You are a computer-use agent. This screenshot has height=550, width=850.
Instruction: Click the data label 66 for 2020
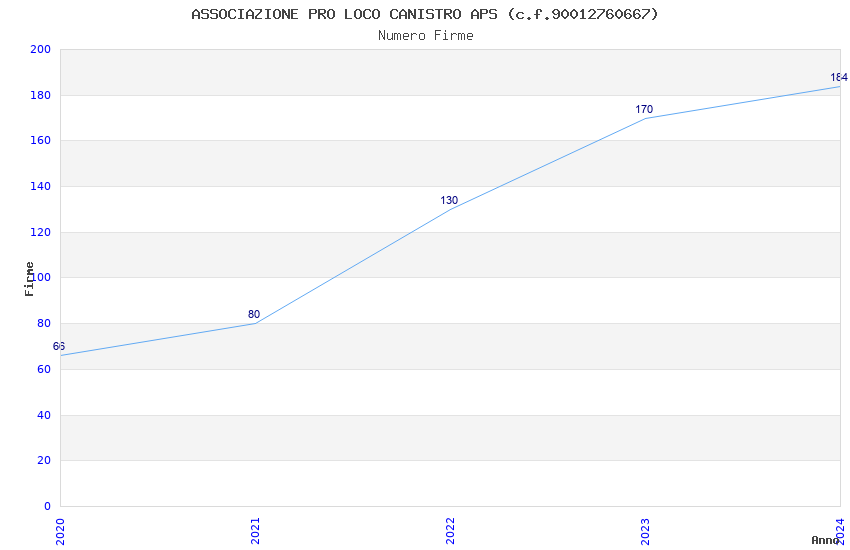pyautogui.click(x=59, y=346)
